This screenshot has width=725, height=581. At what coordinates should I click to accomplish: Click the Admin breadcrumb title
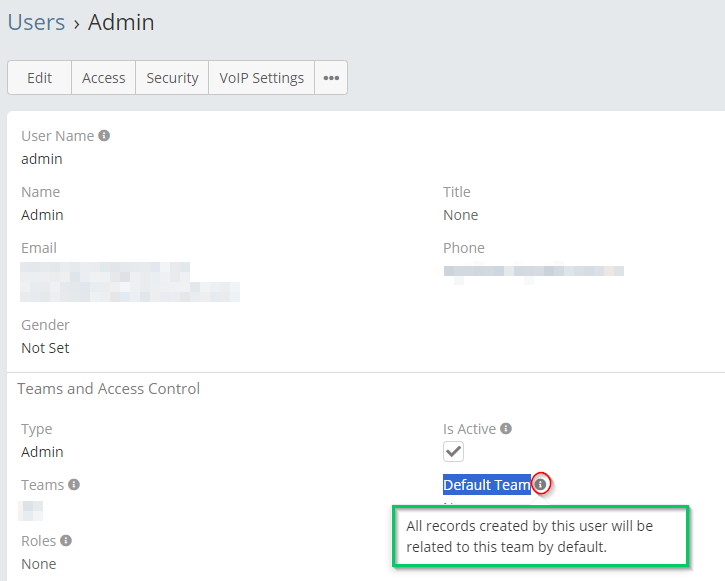point(121,22)
